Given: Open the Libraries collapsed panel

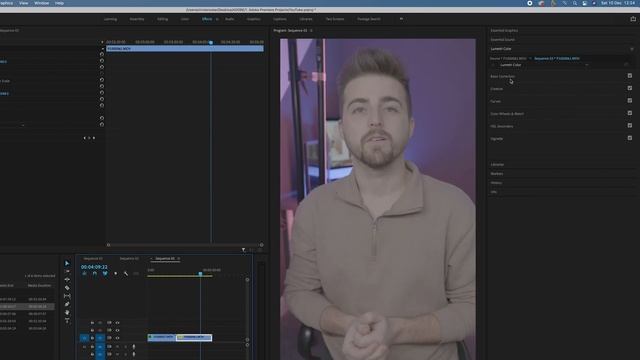Looking at the screenshot, I should click(x=497, y=164).
